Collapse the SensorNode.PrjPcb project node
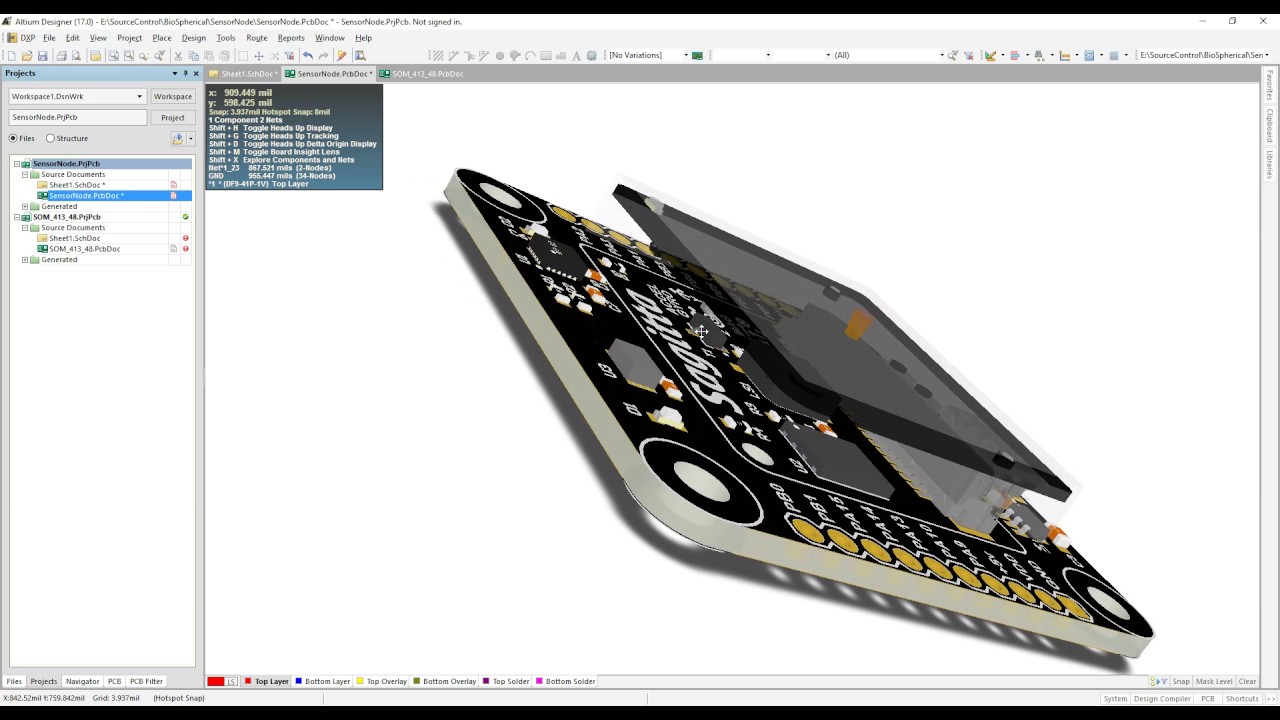Image resolution: width=1280 pixels, height=720 pixels. 17,164
